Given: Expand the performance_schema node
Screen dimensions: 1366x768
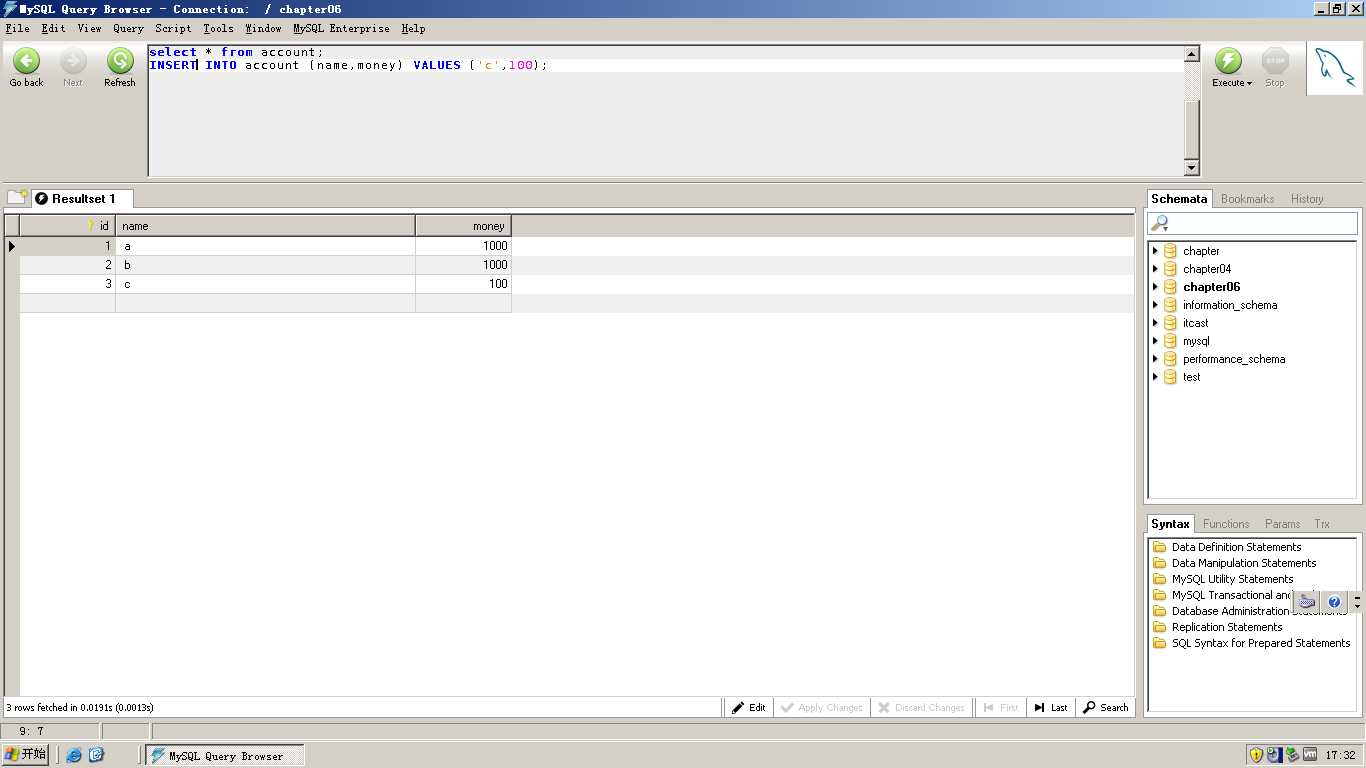Looking at the screenshot, I should 1155,359.
